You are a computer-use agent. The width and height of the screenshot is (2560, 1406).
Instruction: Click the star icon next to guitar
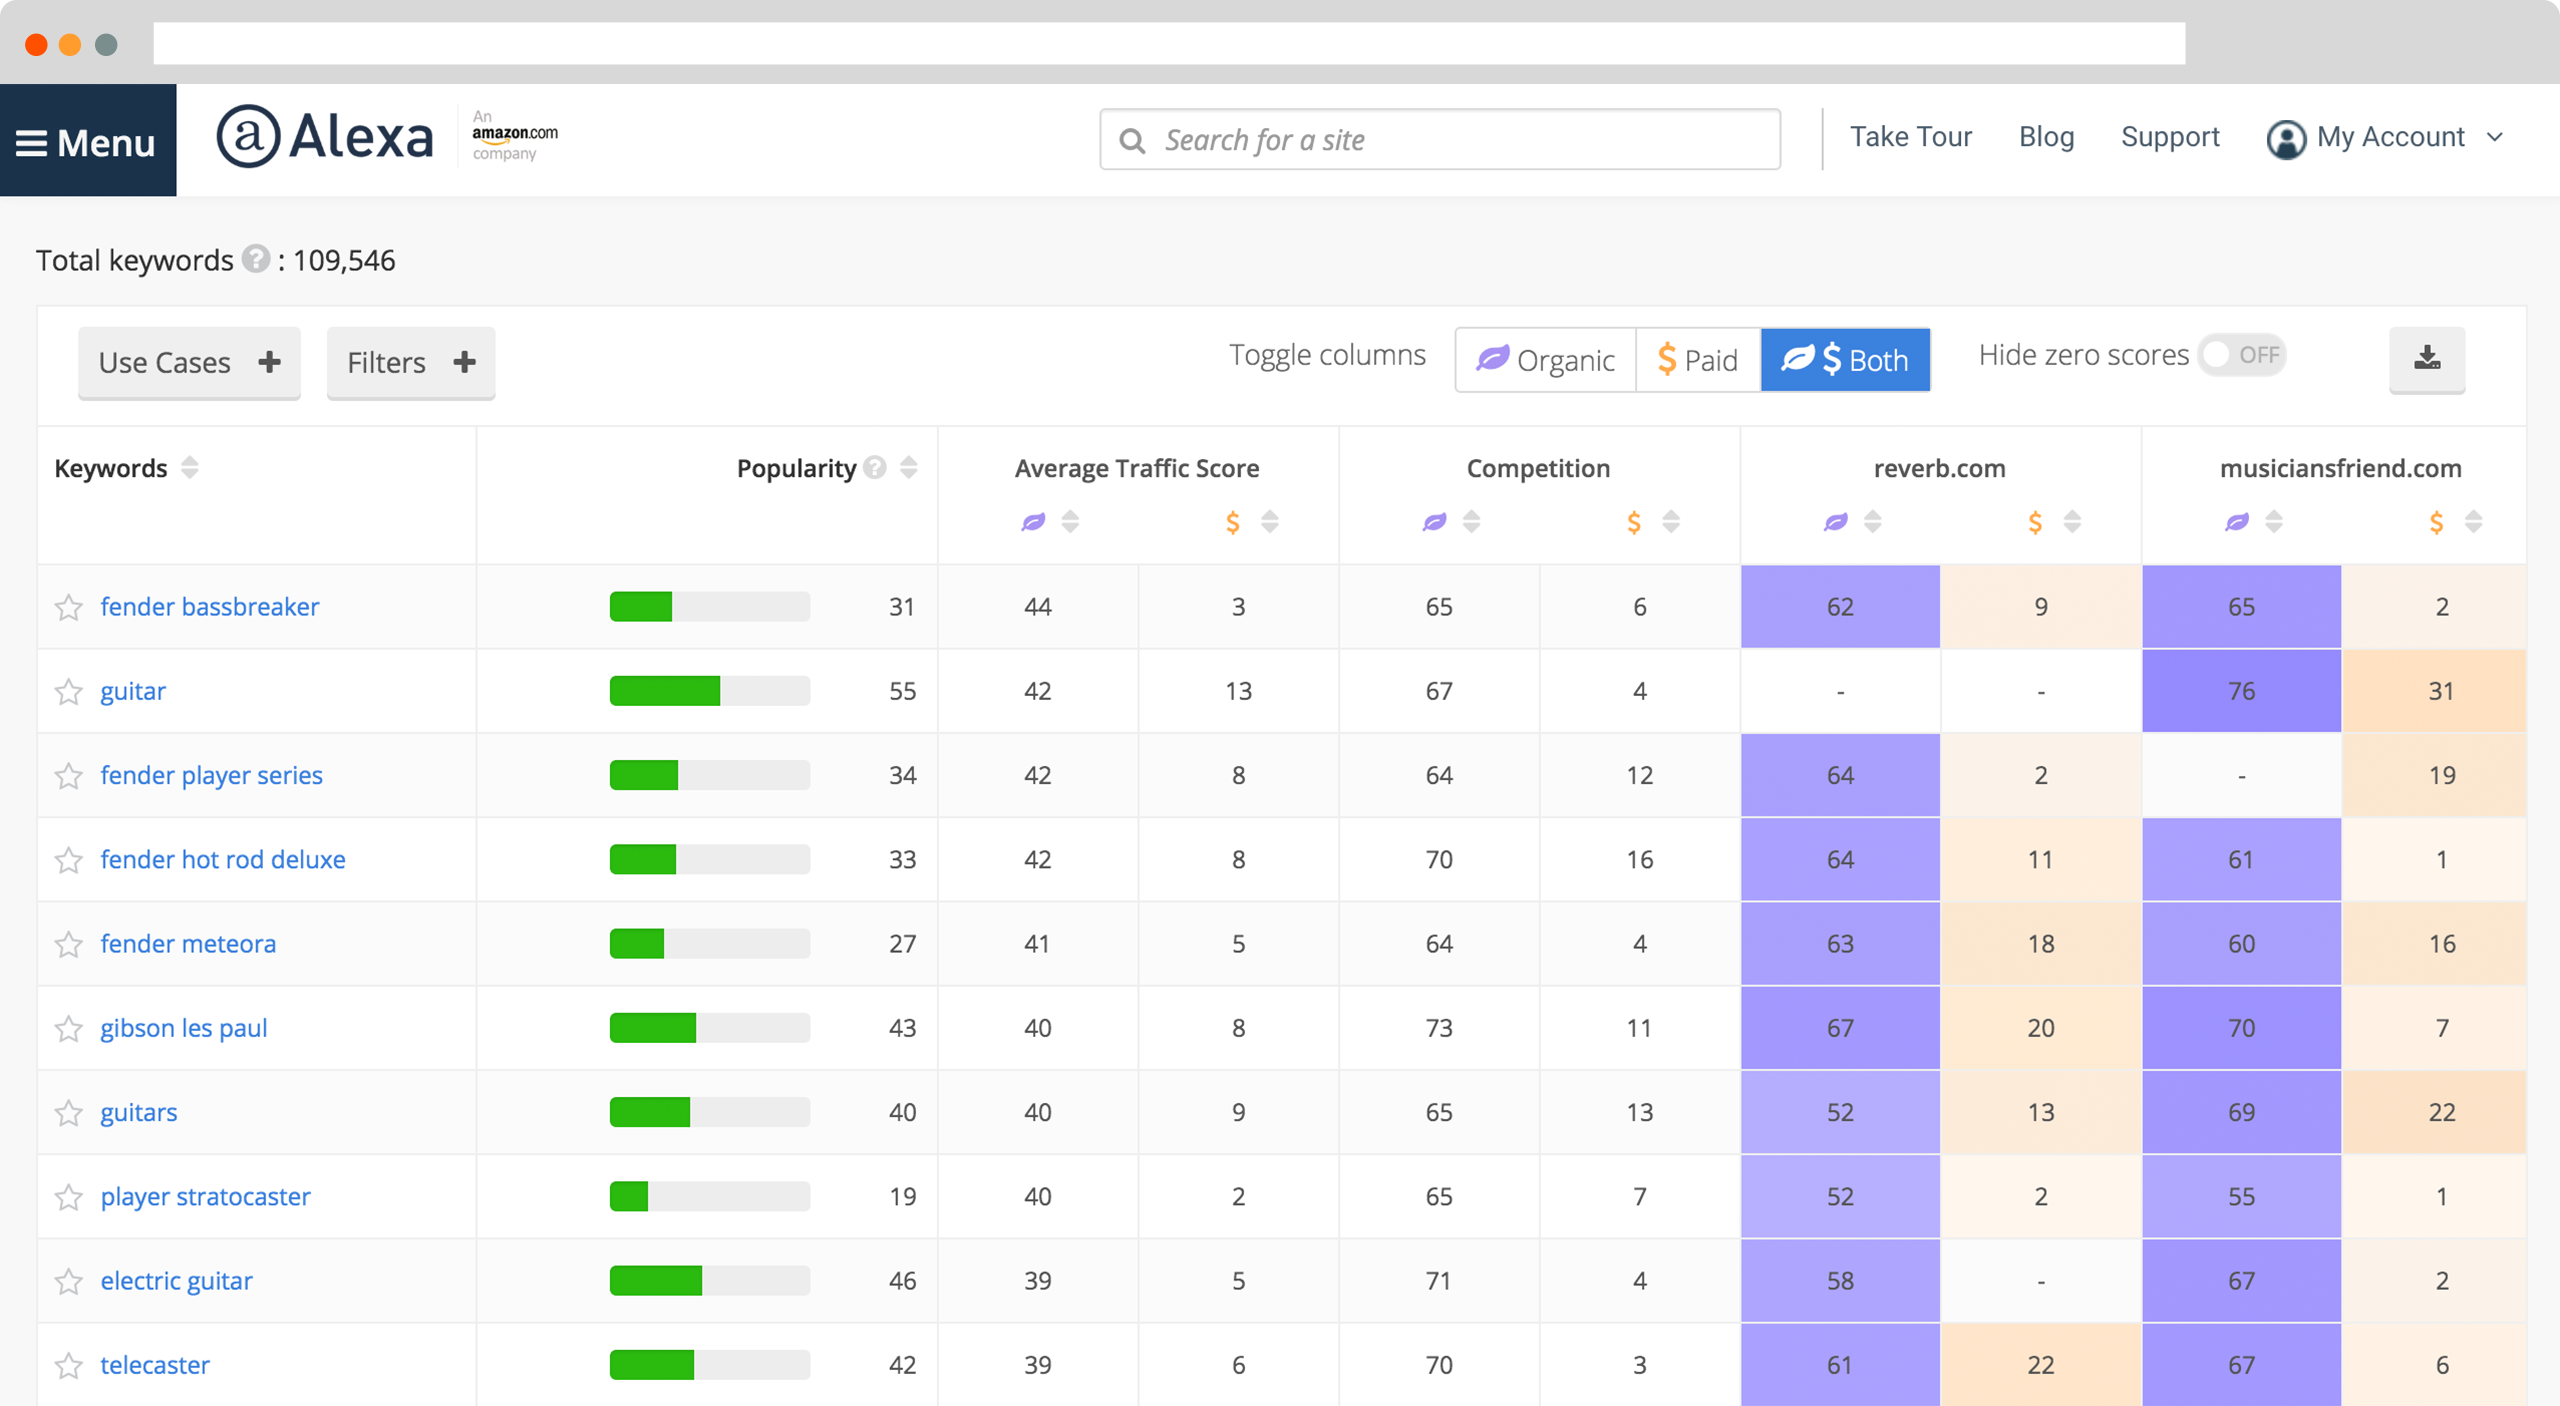pyautogui.click(x=69, y=691)
